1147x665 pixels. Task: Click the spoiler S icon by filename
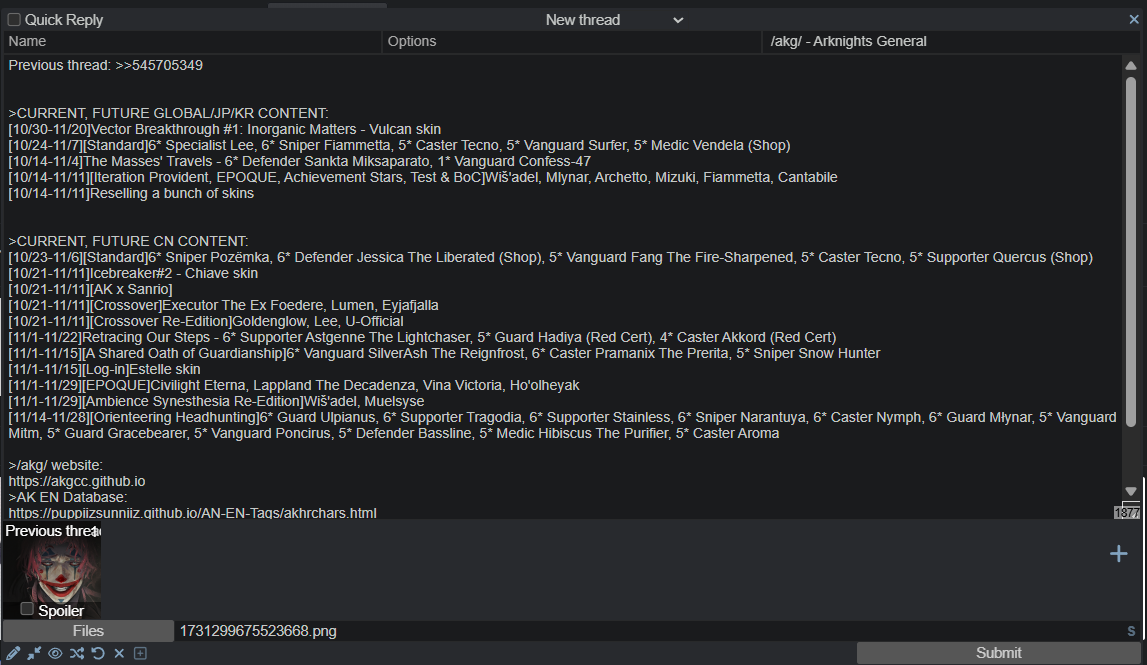(1132, 631)
